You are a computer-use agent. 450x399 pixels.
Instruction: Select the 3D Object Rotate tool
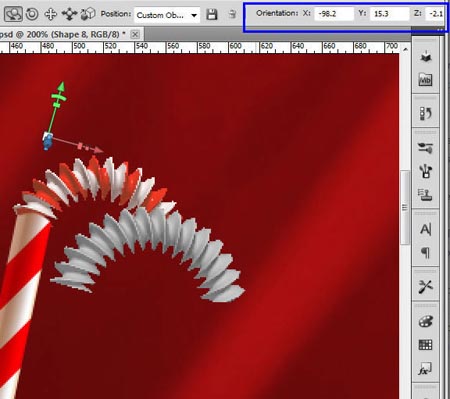[13, 14]
